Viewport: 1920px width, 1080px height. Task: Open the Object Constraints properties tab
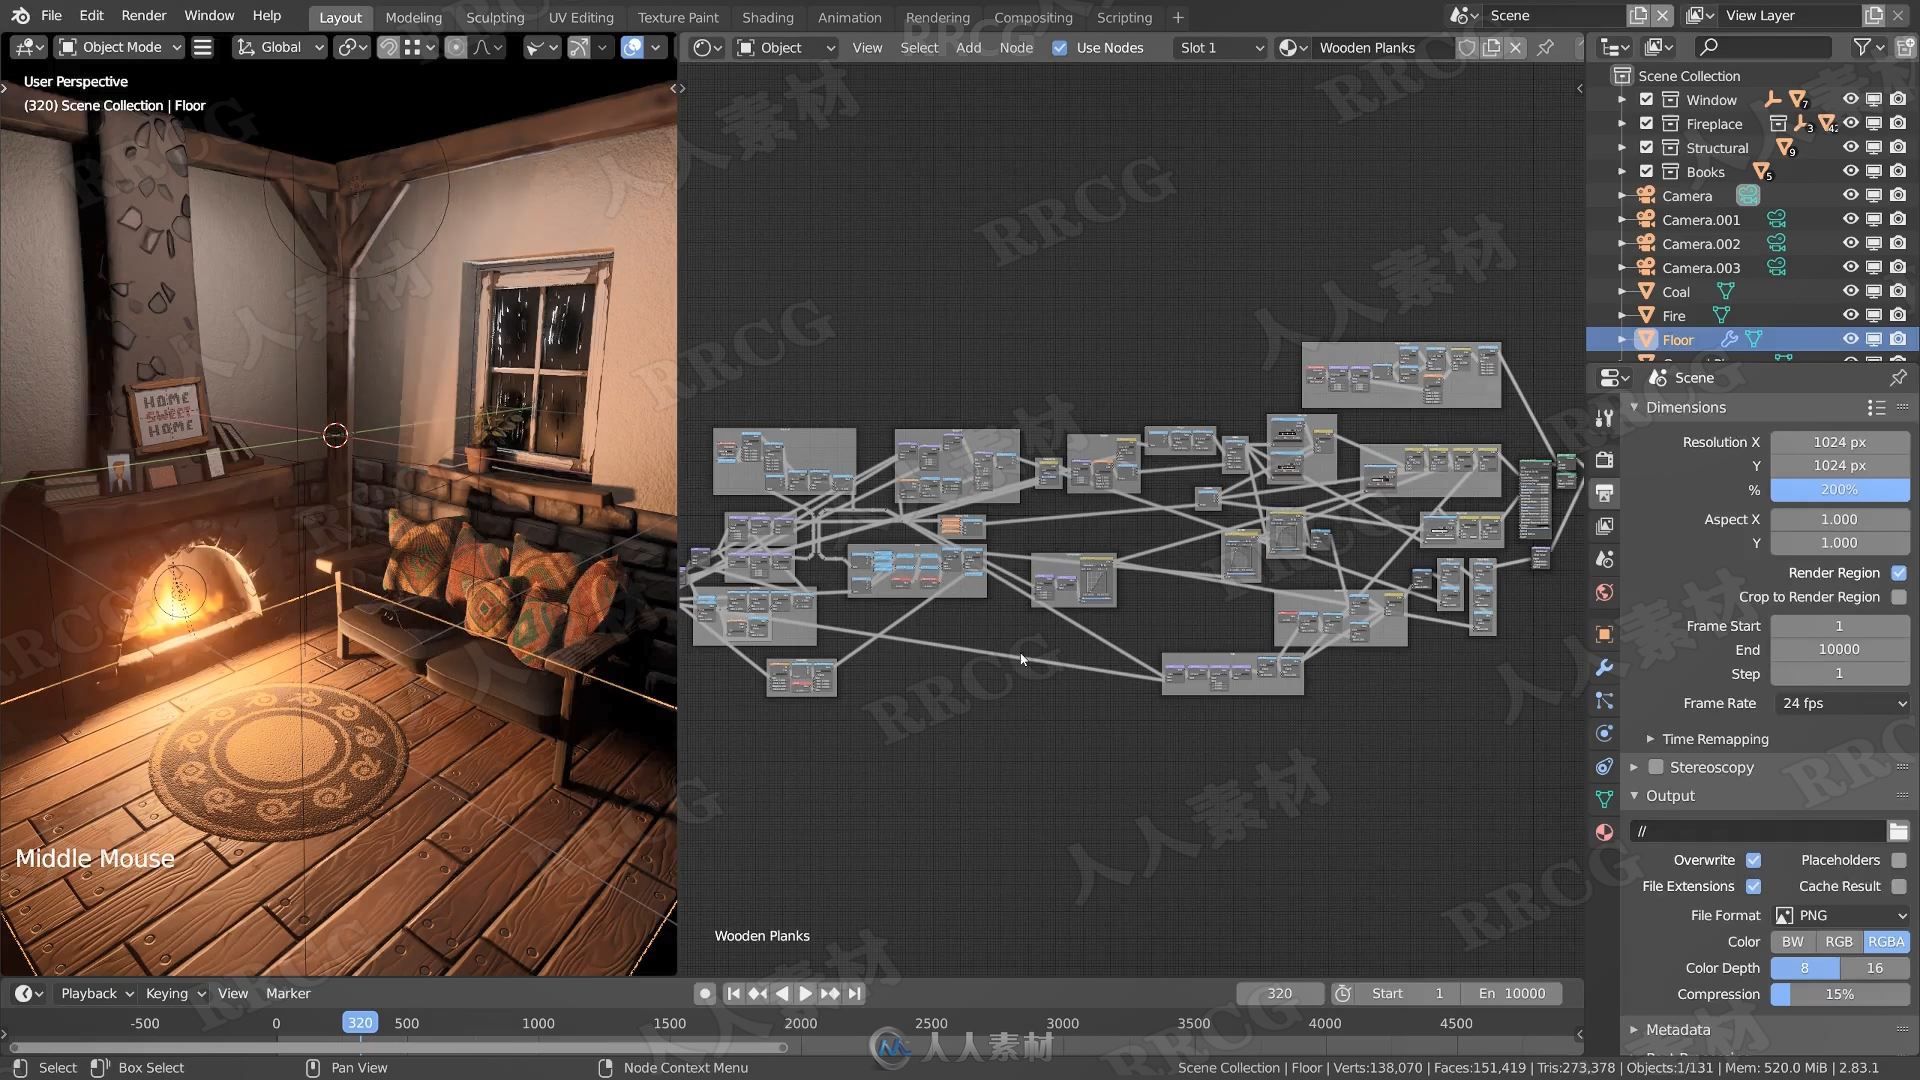click(1604, 767)
